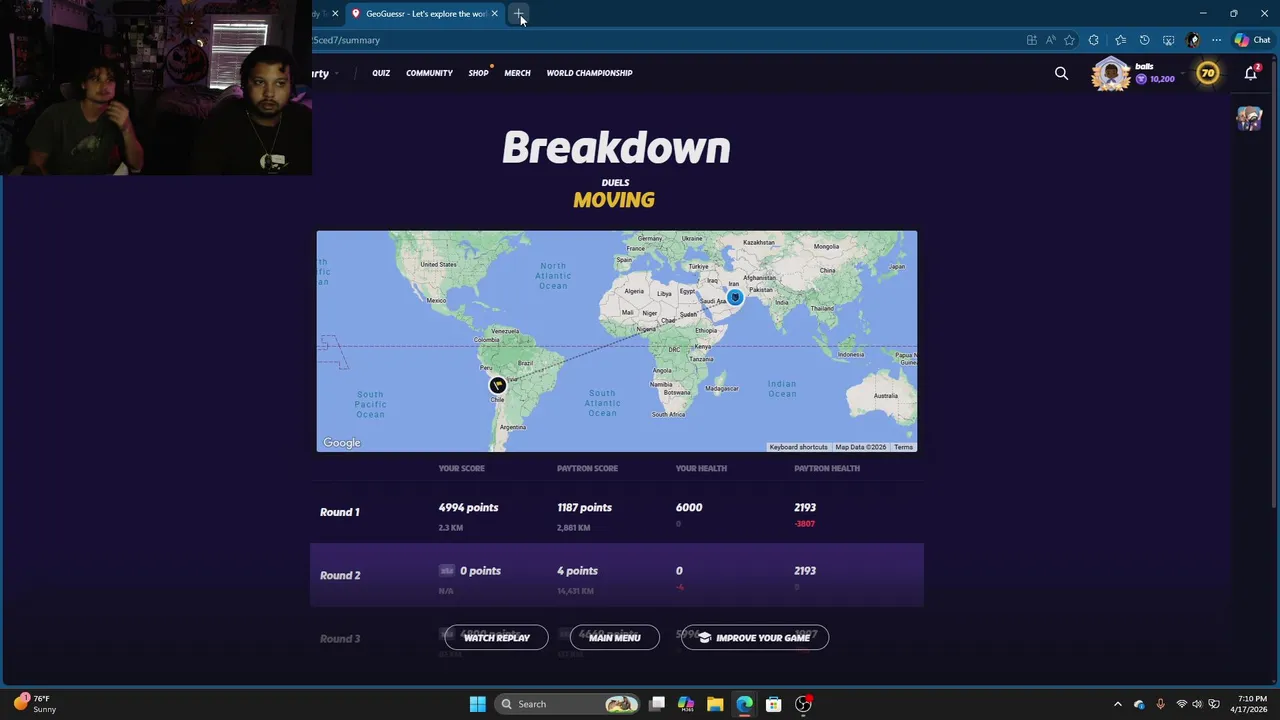Click Microsoft Edge taskbar icon
The image size is (1280, 720).
click(x=744, y=704)
